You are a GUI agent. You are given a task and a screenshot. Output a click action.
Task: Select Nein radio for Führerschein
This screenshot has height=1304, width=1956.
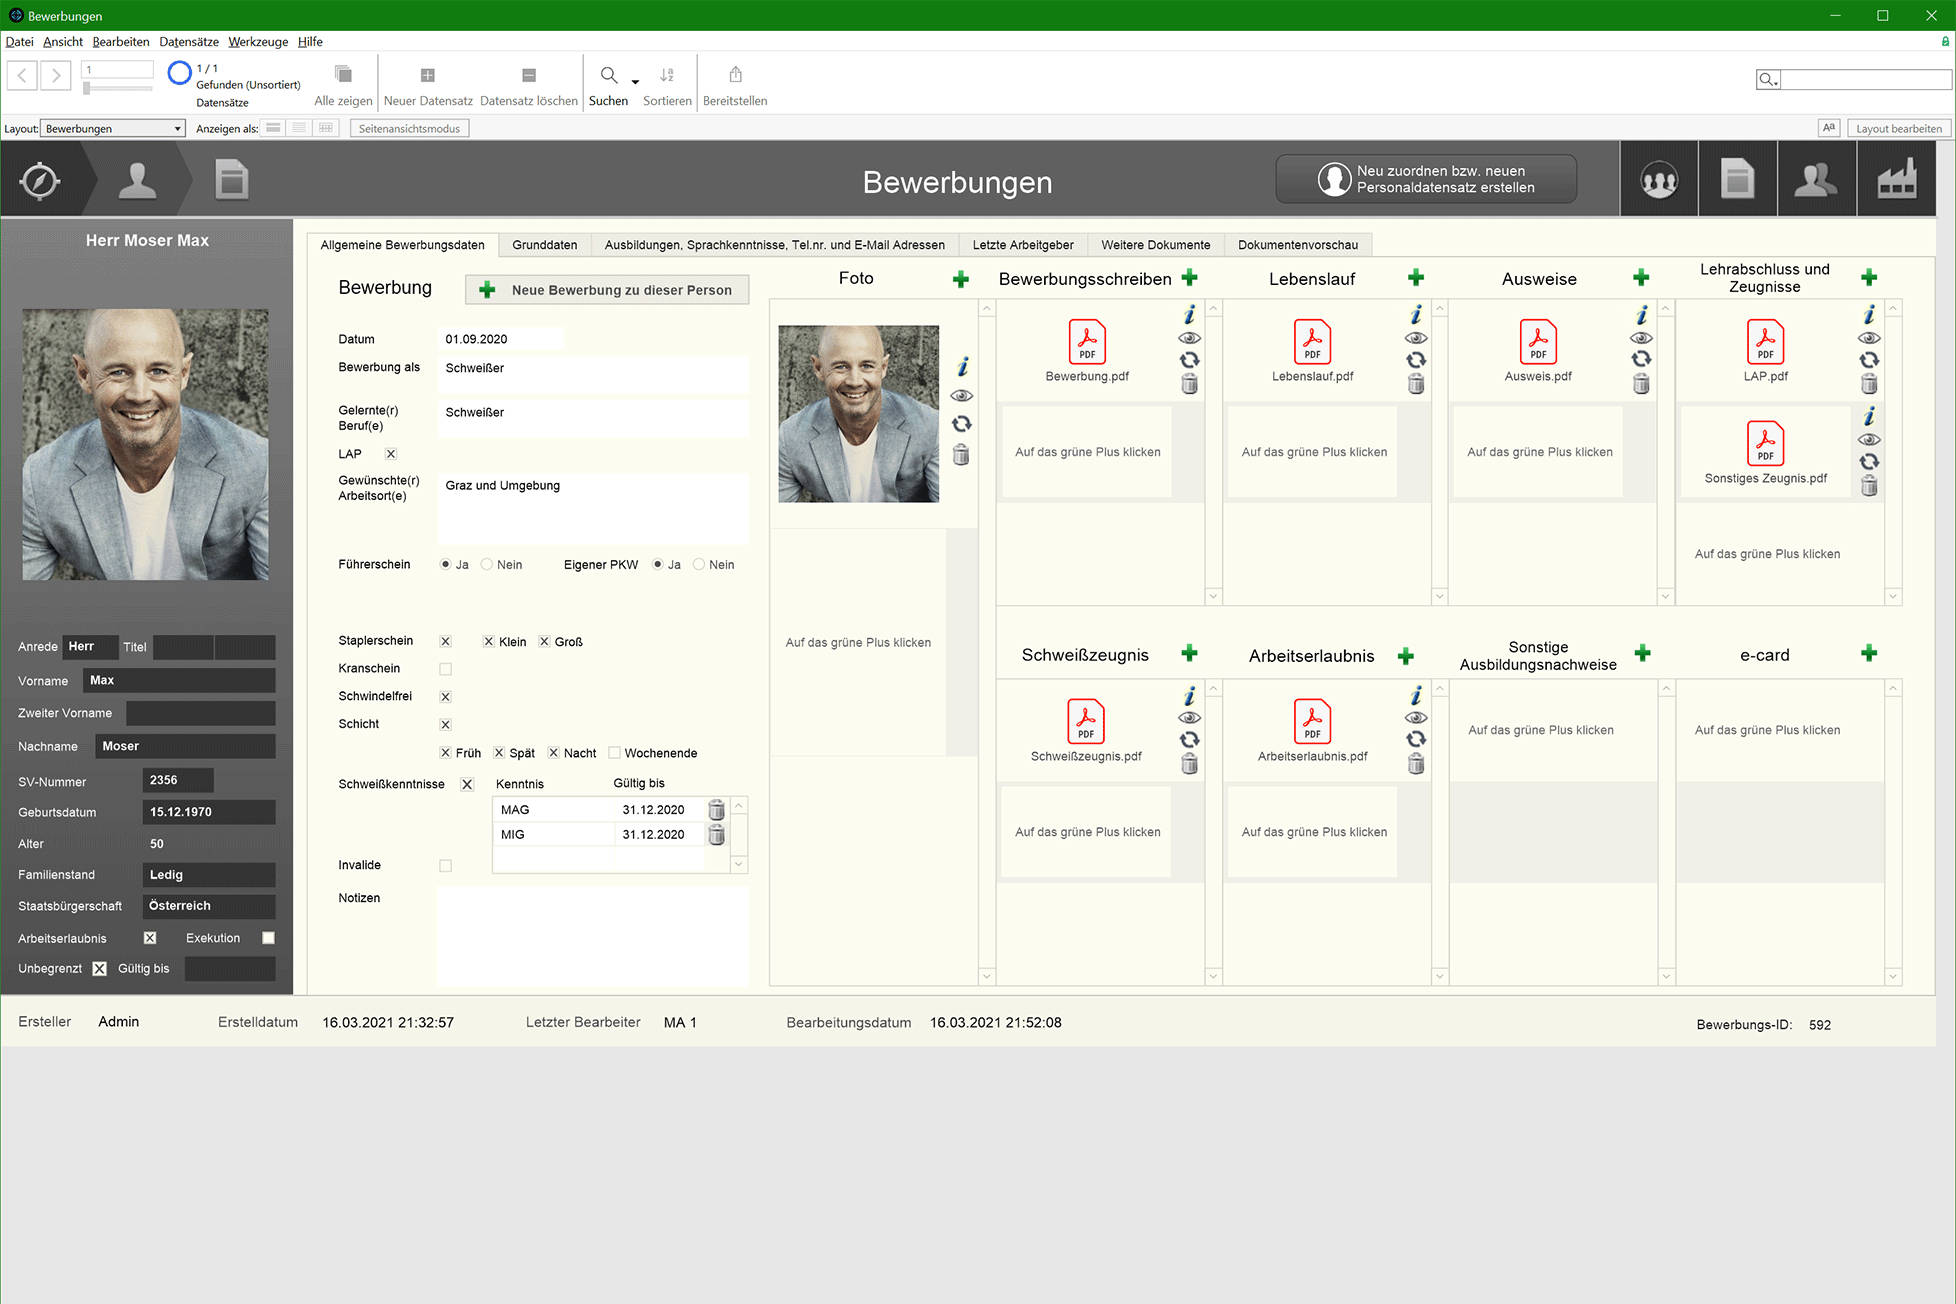[x=487, y=565]
